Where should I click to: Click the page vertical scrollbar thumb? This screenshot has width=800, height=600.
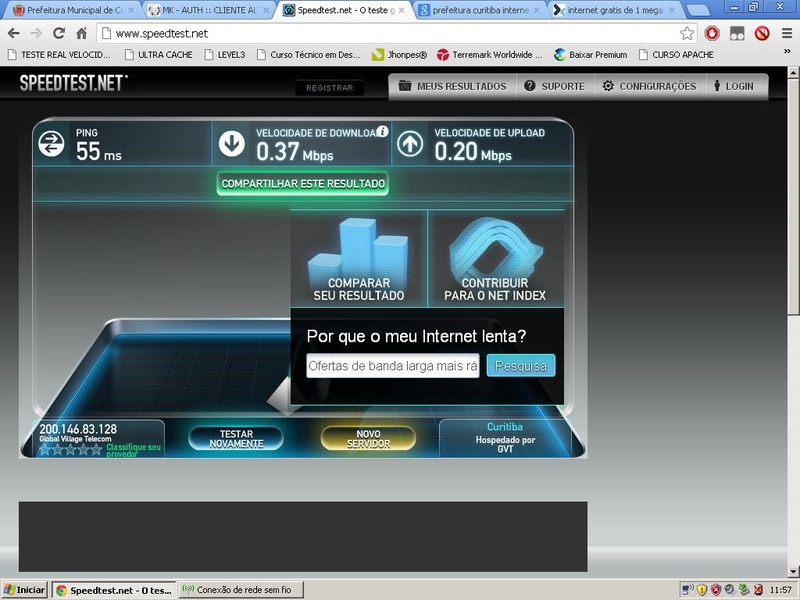click(x=793, y=197)
